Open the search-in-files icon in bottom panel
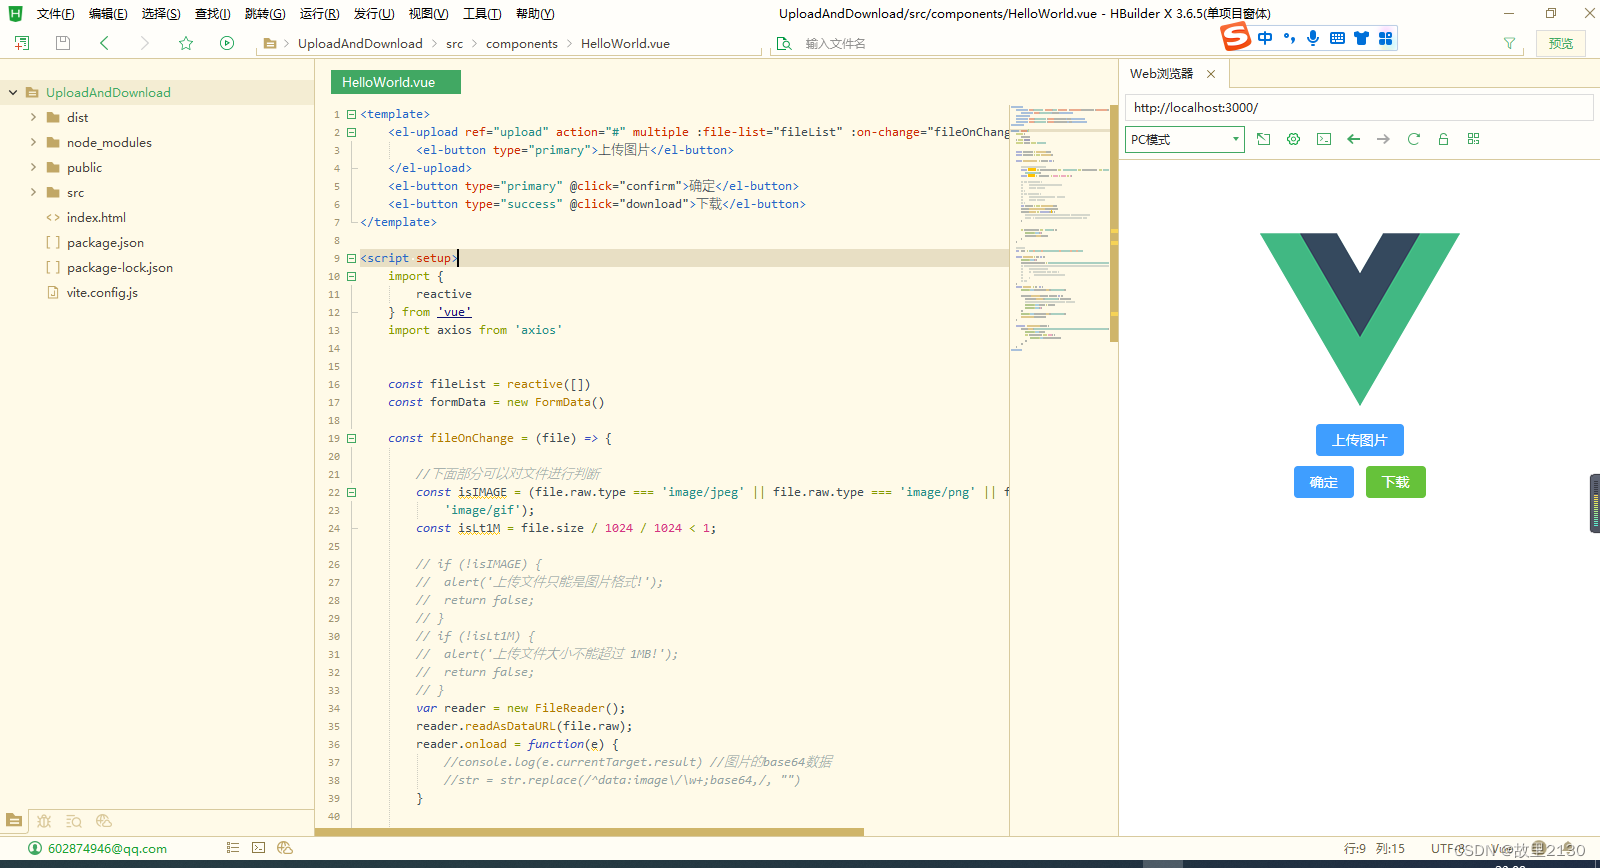The height and width of the screenshot is (868, 1600). click(x=74, y=820)
